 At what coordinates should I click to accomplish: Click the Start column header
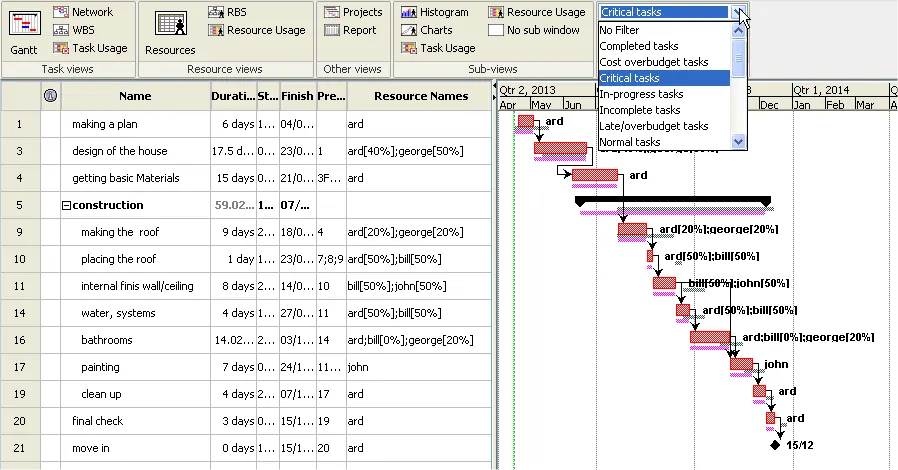(x=267, y=96)
